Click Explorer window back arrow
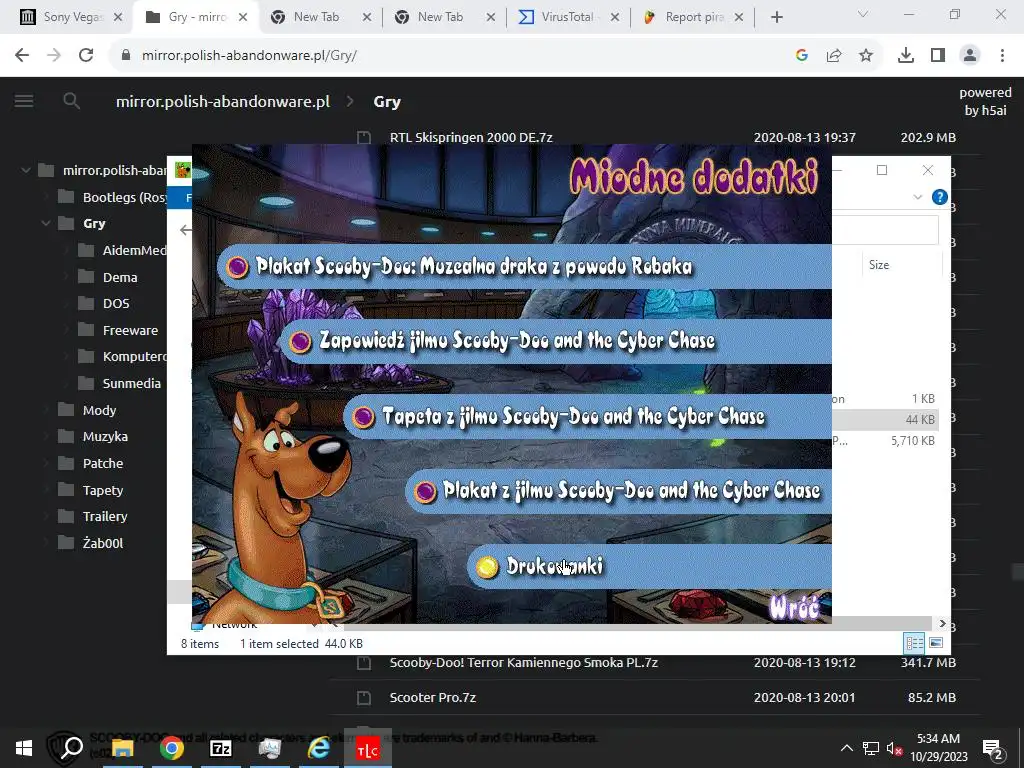The height and width of the screenshot is (768, 1024). click(x=186, y=230)
